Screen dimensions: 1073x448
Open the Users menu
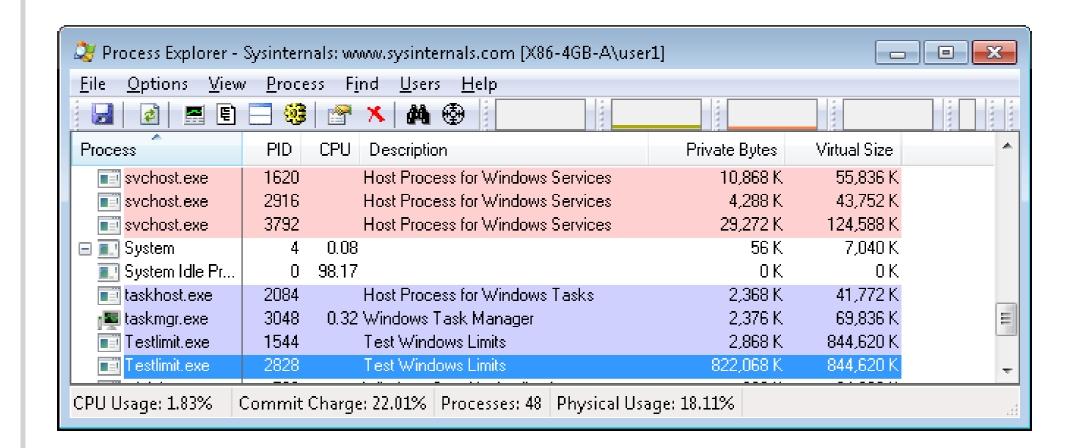pyautogui.click(x=420, y=85)
